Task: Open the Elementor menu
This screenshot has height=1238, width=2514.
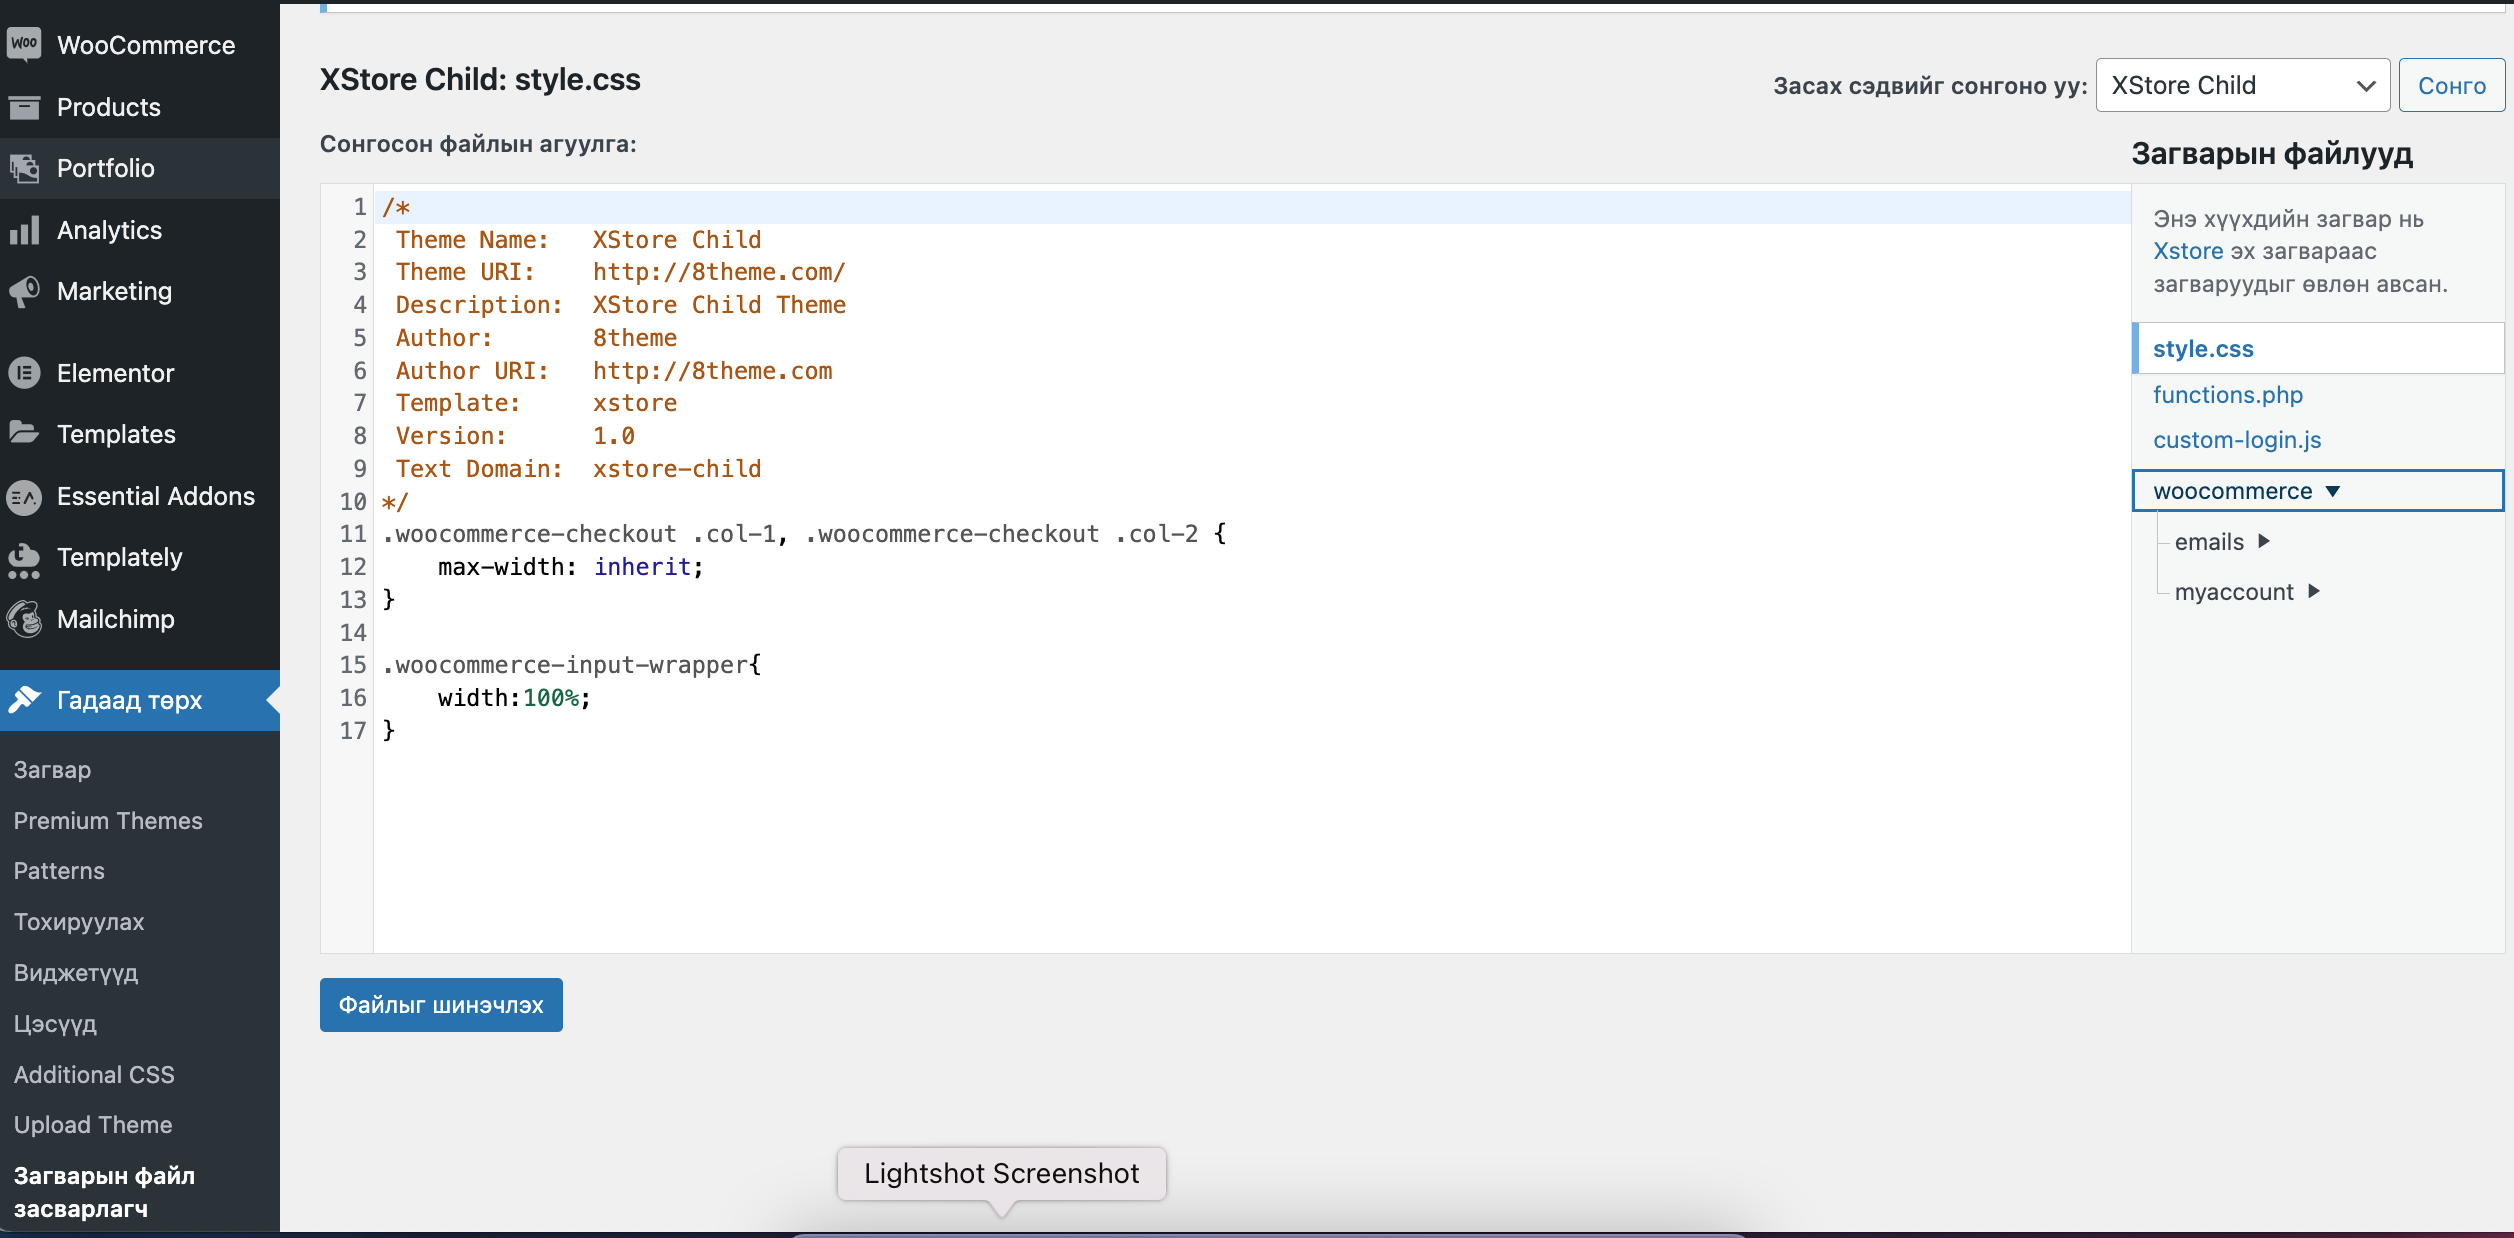Action: 140,373
